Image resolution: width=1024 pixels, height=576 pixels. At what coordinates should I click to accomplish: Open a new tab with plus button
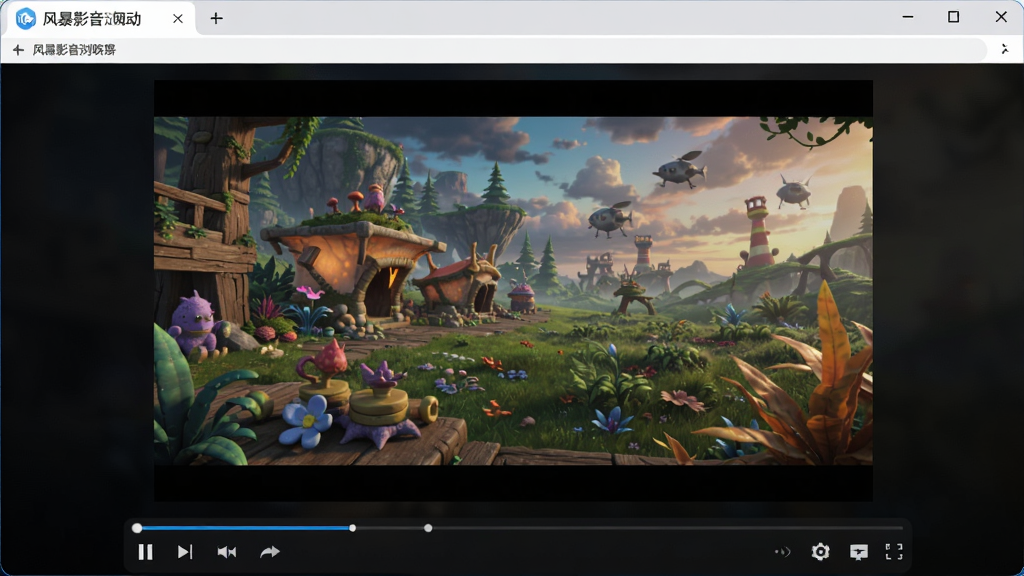click(x=216, y=18)
